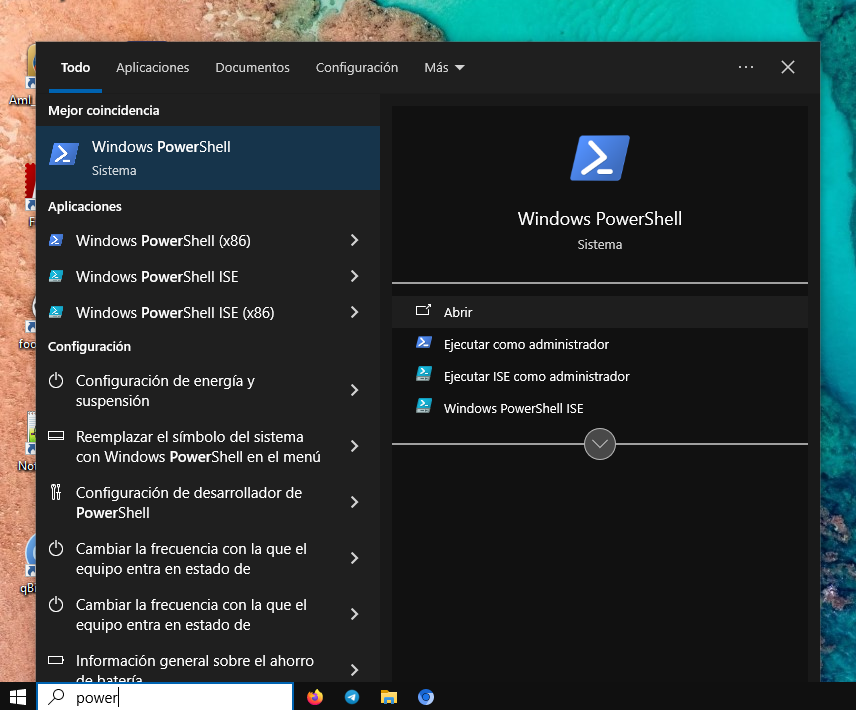
Task: Click the Mejor coincidencia heading
Action: pos(104,110)
